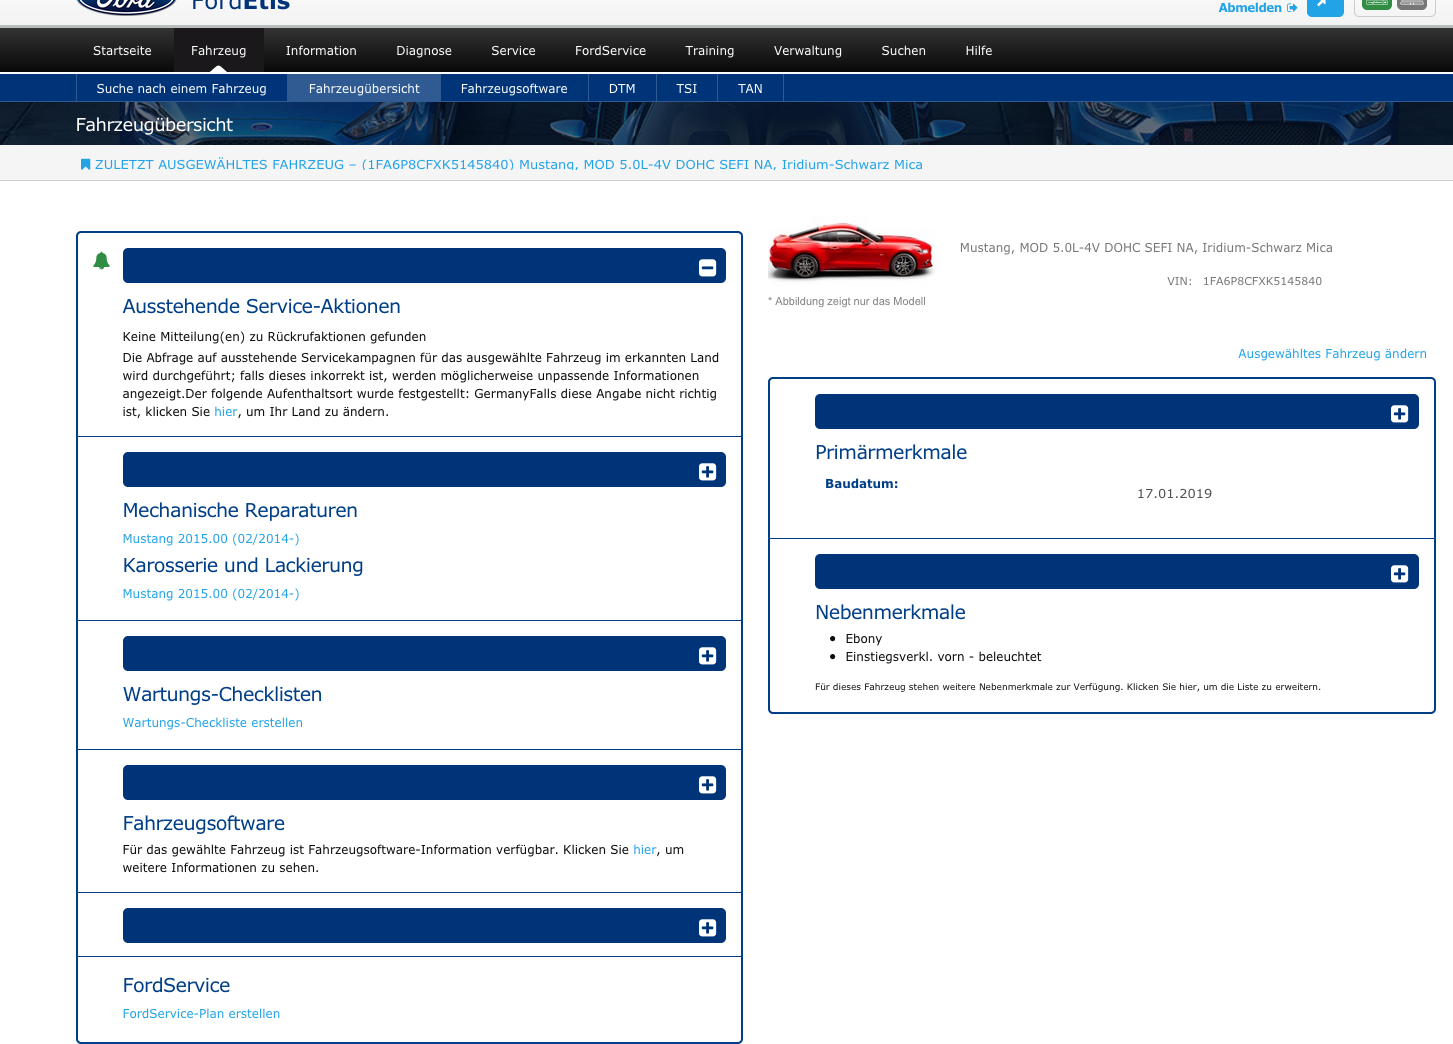Switch to the DTM sub-tab
This screenshot has height=1044, width=1453.
[x=622, y=88]
